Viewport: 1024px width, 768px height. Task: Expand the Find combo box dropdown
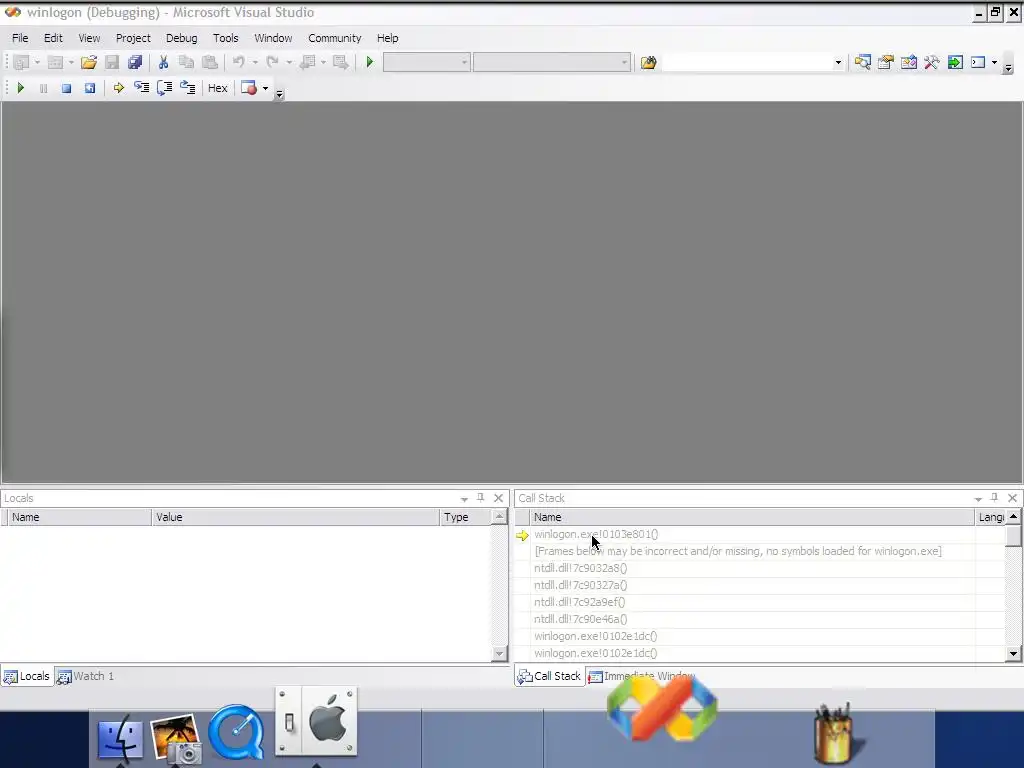838,63
